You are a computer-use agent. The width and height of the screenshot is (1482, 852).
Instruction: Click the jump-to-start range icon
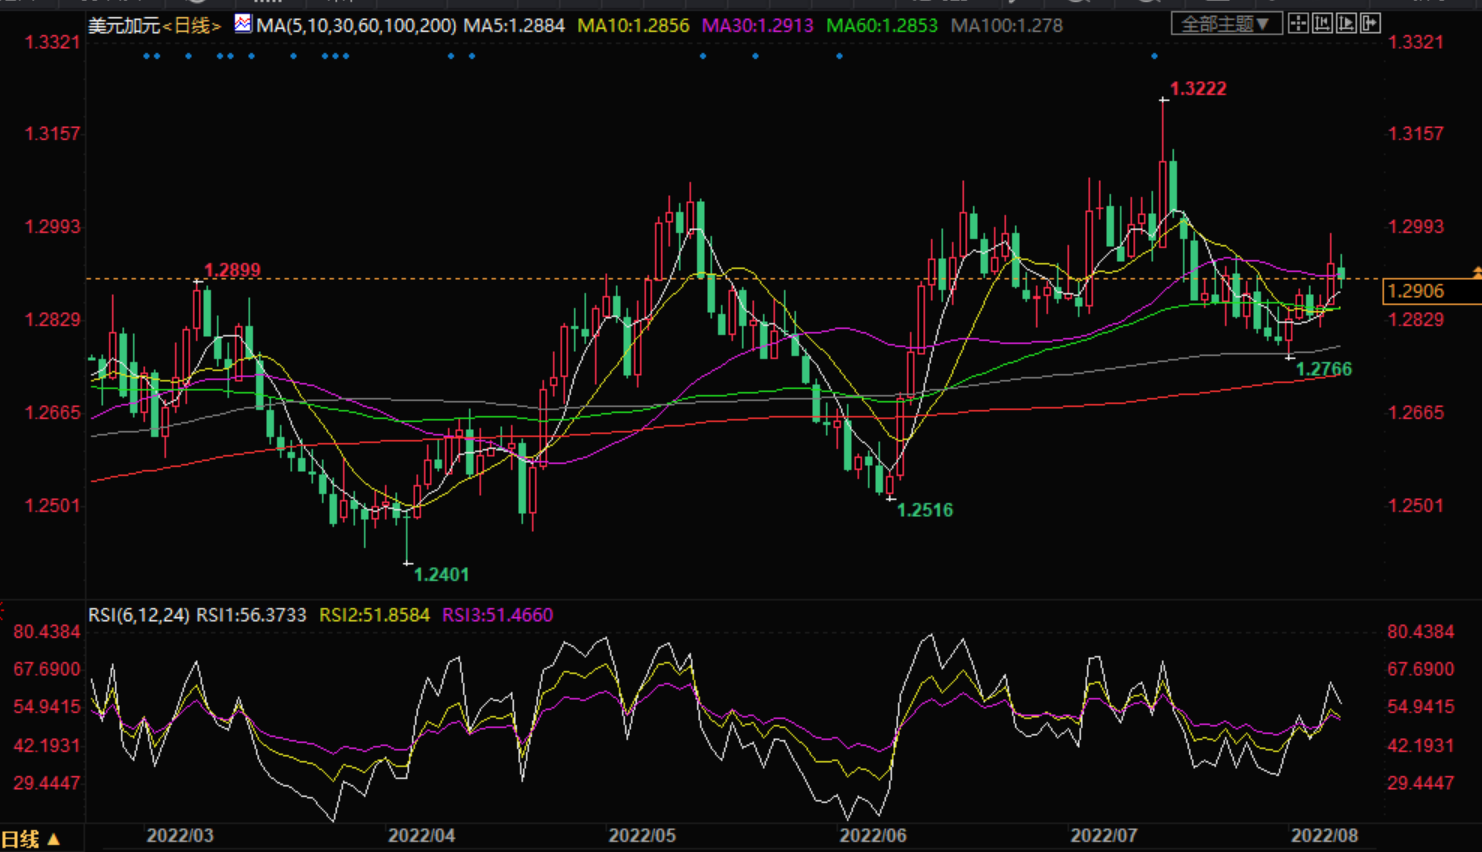[1322, 23]
